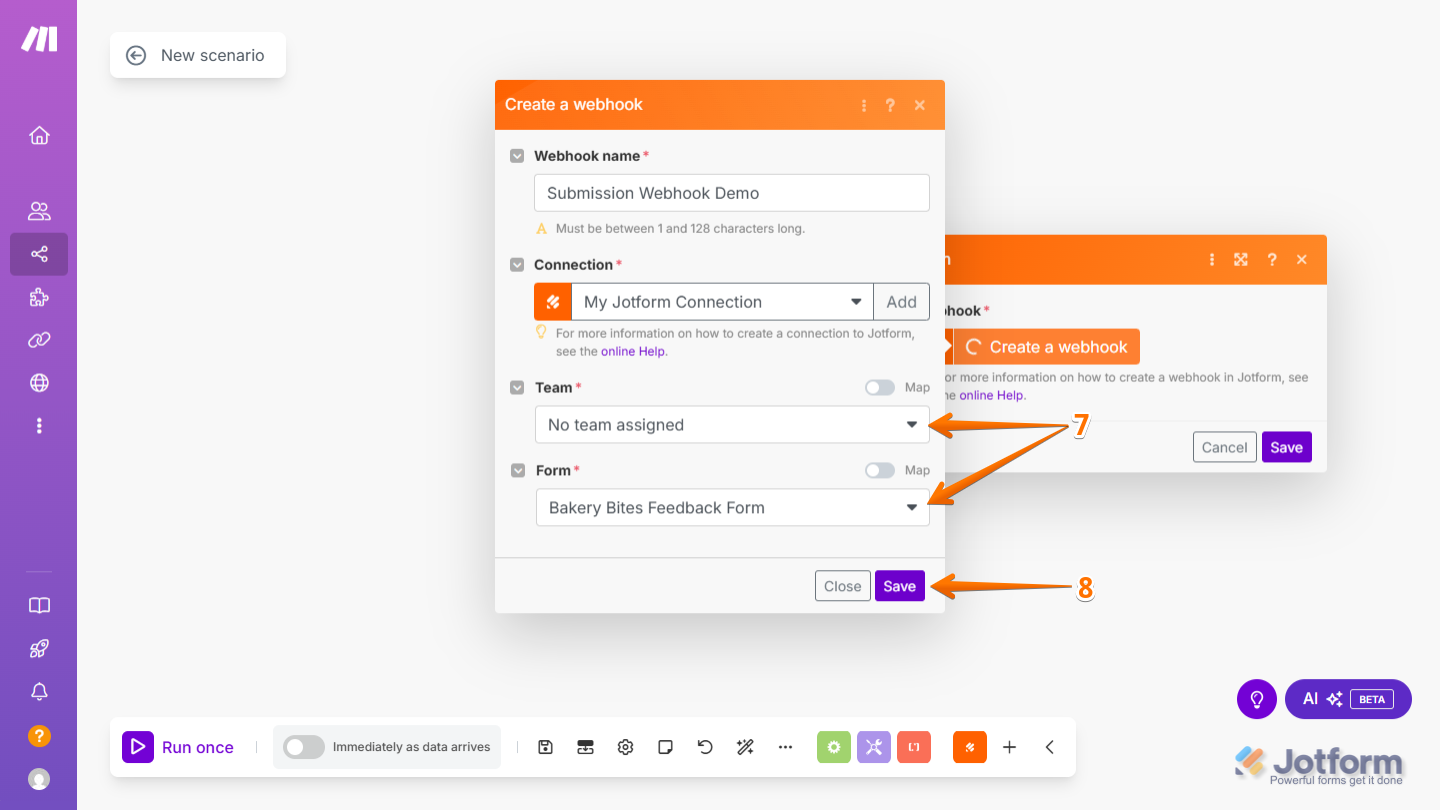The height and width of the screenshot is (810, 1440).
Task: Toggle Map next to the Form field
Action: [x=879, y=470]
